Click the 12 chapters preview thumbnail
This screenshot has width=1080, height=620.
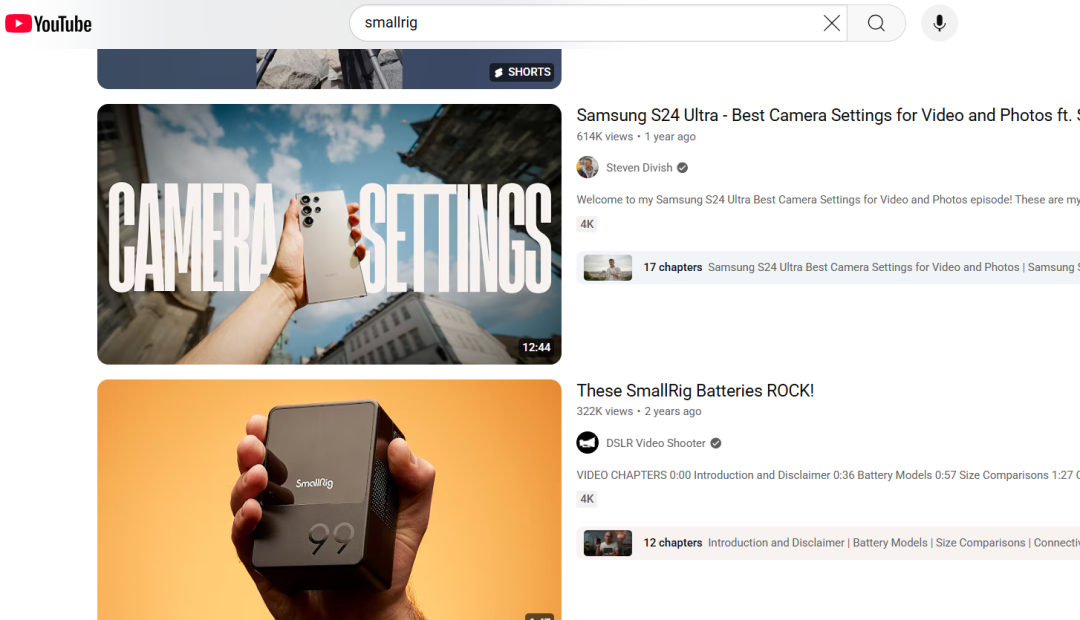pyautogui.click(x=608, y=543)
